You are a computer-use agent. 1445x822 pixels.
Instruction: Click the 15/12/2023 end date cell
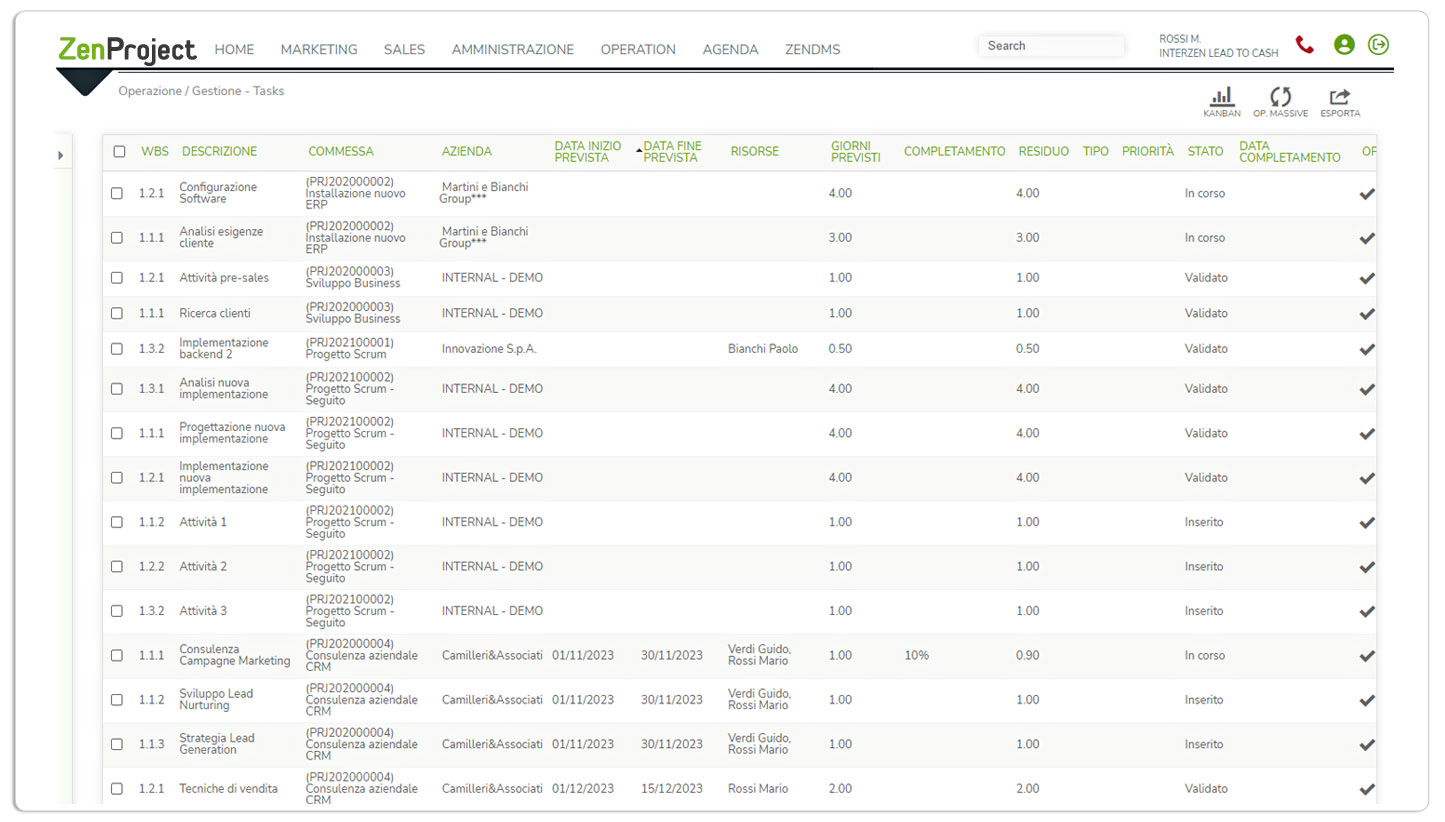pos(672,789)
